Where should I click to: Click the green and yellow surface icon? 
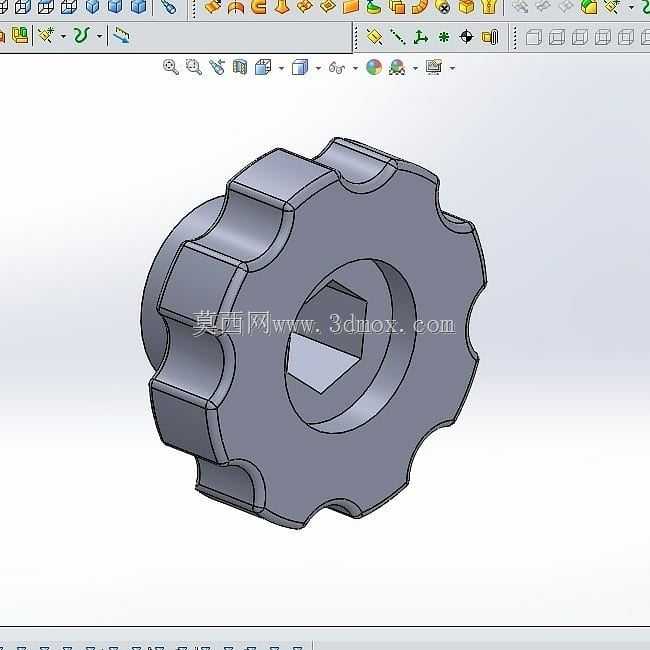click(x=589, y=7)
